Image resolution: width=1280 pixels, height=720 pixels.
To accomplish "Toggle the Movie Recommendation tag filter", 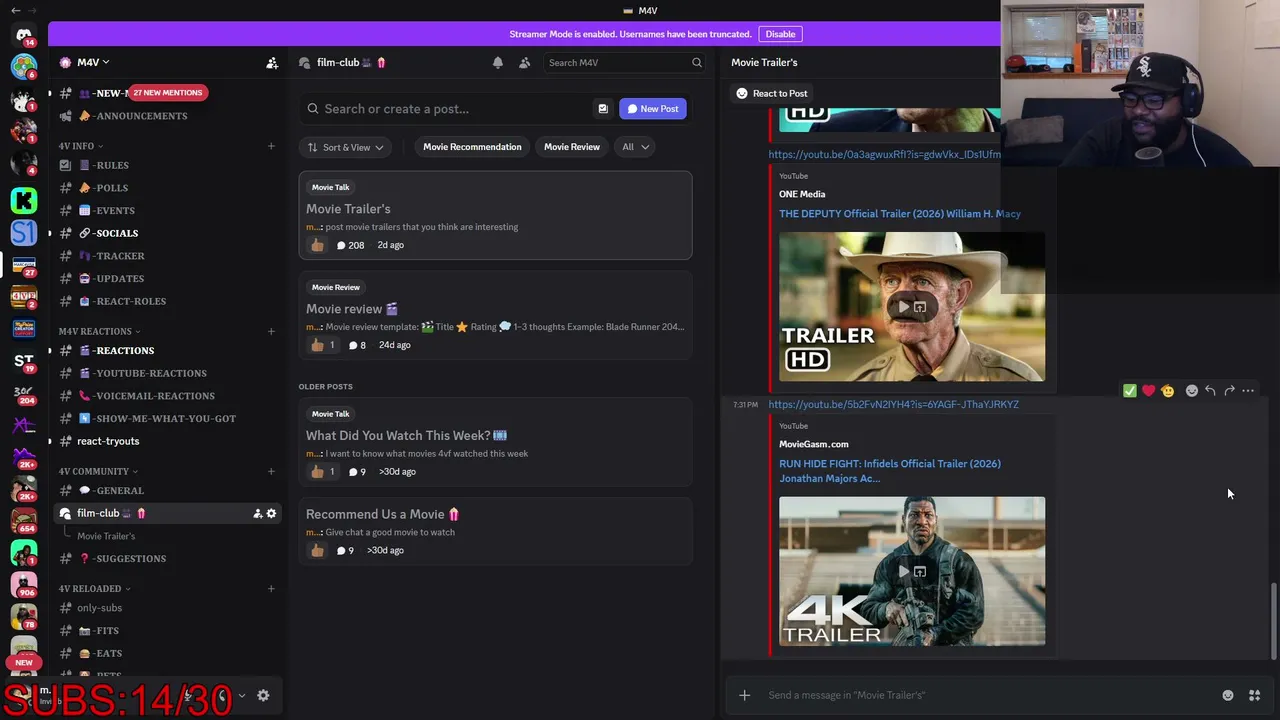I will pyautogui.click(x=472, y=147).
